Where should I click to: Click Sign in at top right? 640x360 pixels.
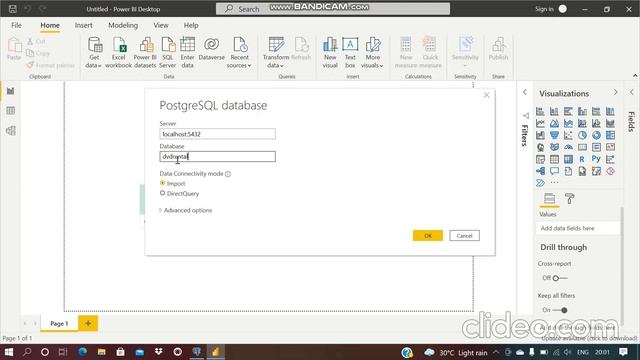click(x=544, y=9)
